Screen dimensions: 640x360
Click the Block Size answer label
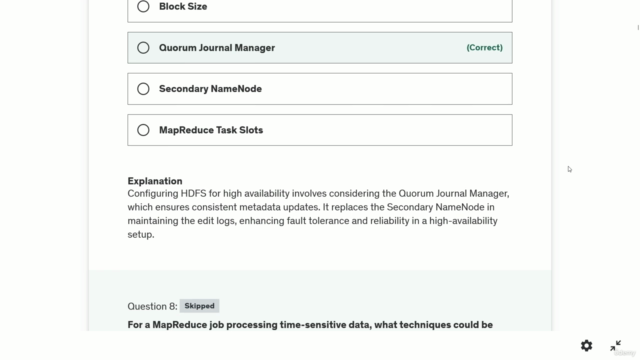coord(183,7)
